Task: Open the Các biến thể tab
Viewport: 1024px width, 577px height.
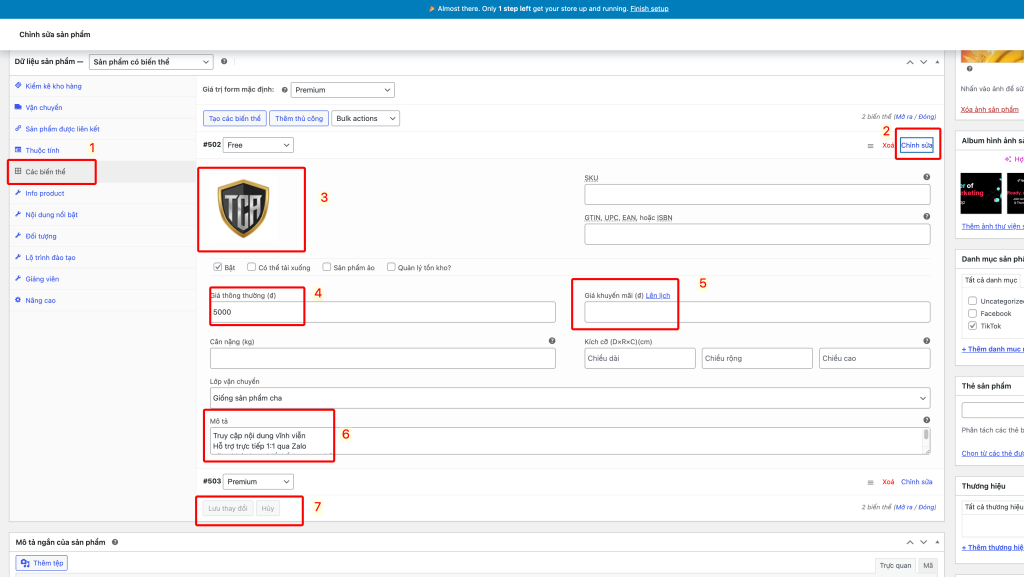Action: [46, 172]
